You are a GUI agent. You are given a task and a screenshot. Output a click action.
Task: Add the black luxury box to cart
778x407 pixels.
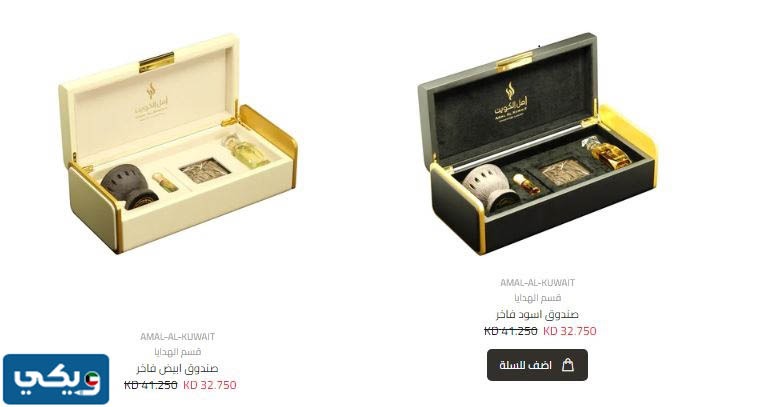pos(537,365)
